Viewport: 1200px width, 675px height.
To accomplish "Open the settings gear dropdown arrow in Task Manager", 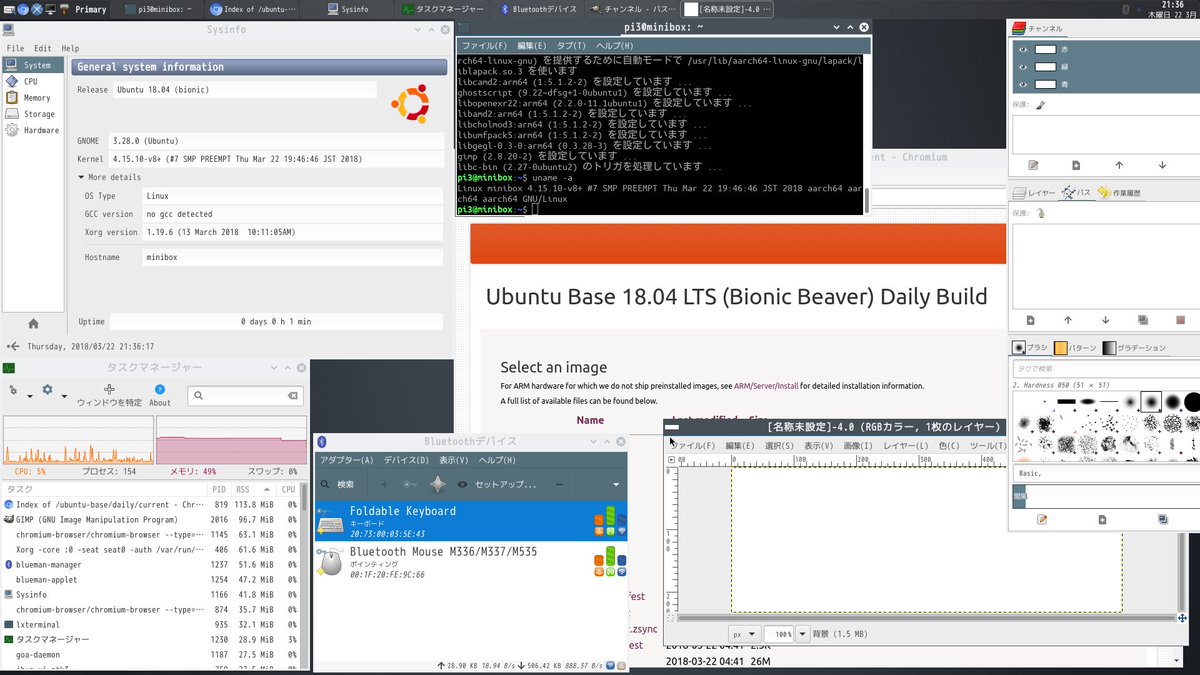I will pyautogui.click(x=63, y=397).
